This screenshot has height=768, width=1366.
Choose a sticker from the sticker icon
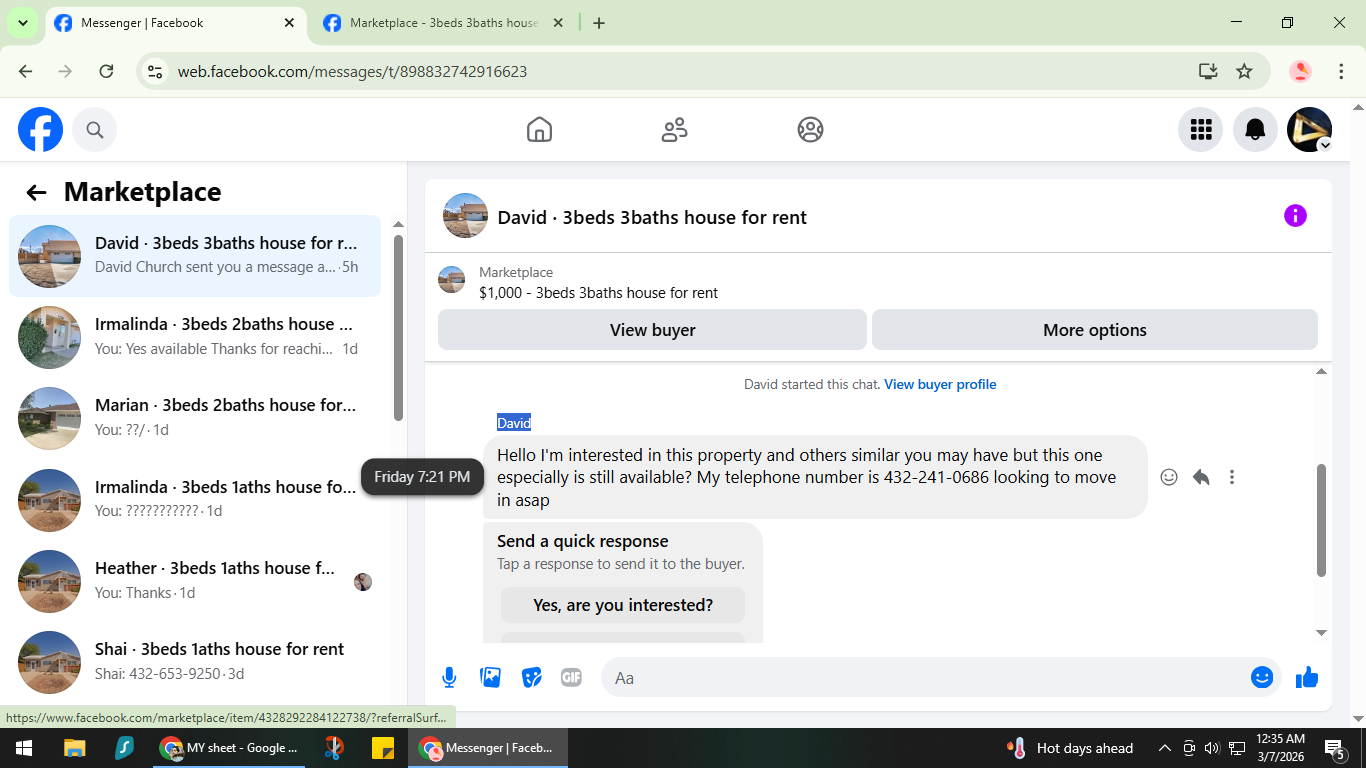pyautogui.click(x=532, y=678)
